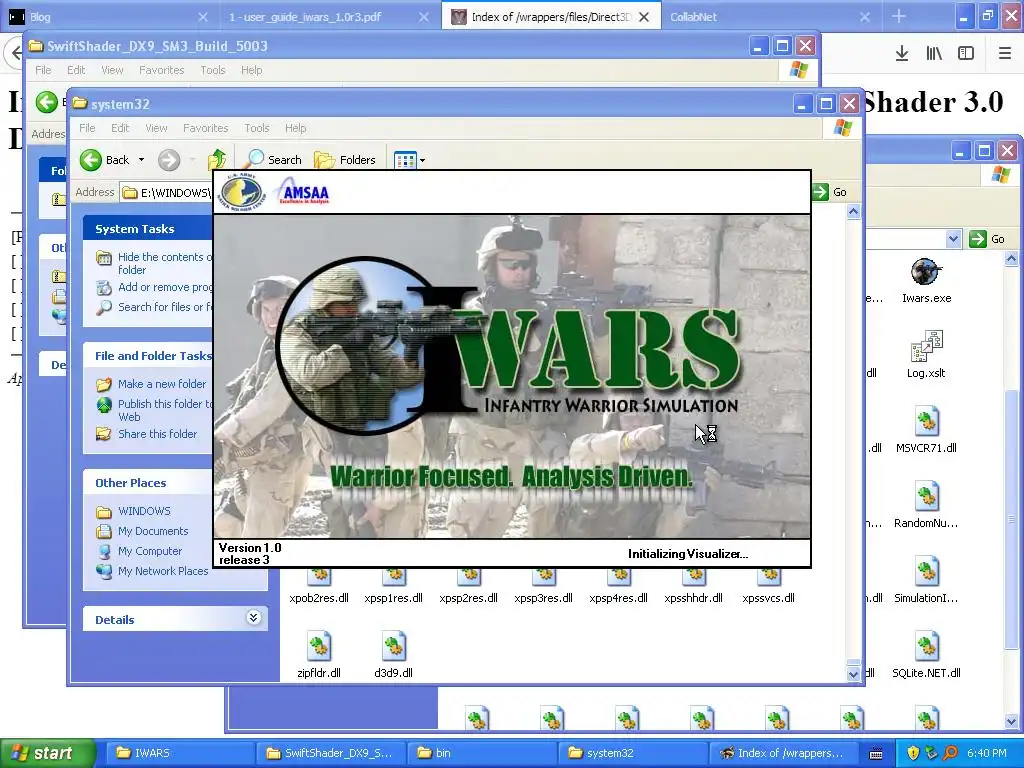
Task: Click scroll-up arrow in bin window
Action: (1011, 259)
